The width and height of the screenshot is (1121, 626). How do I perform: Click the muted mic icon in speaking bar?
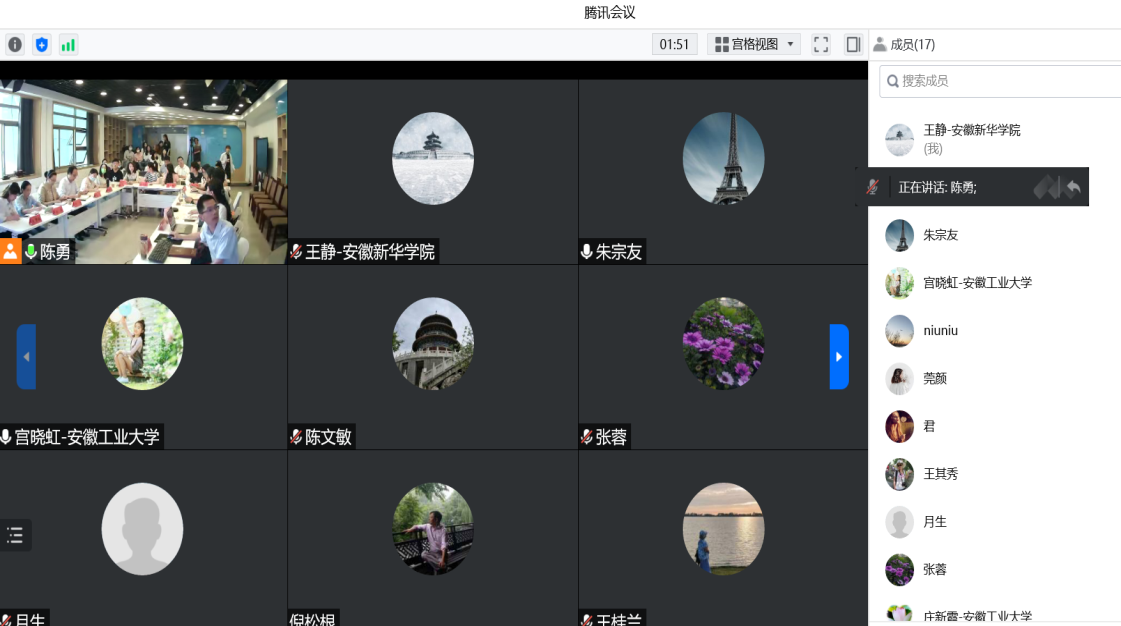873,187
